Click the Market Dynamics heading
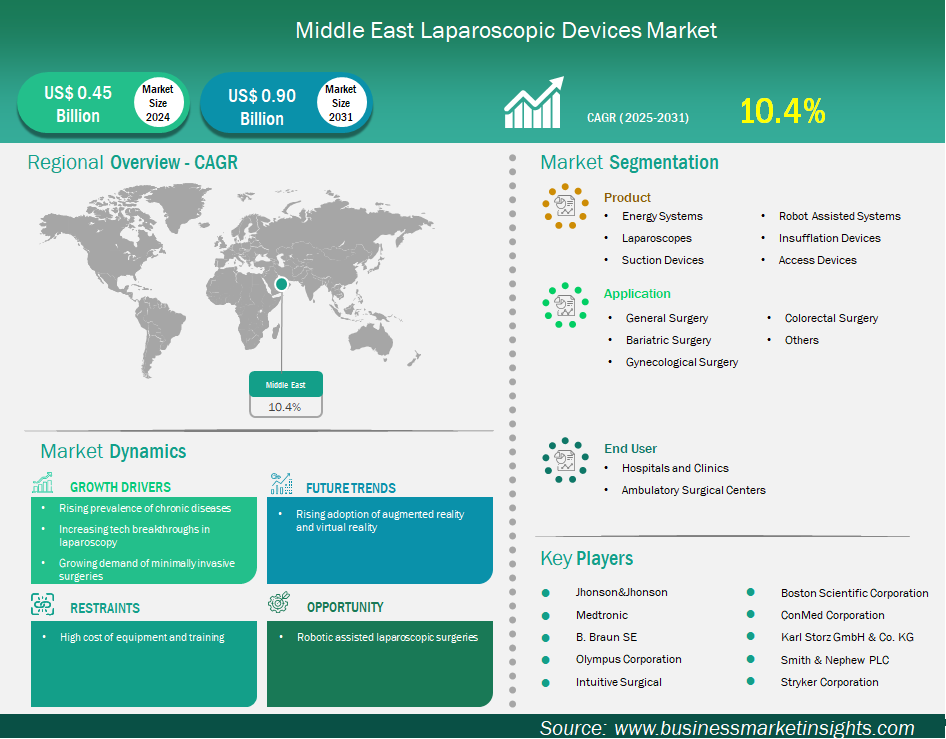The height and width of the screenshot is (739, 946). (x=113, y=451)
